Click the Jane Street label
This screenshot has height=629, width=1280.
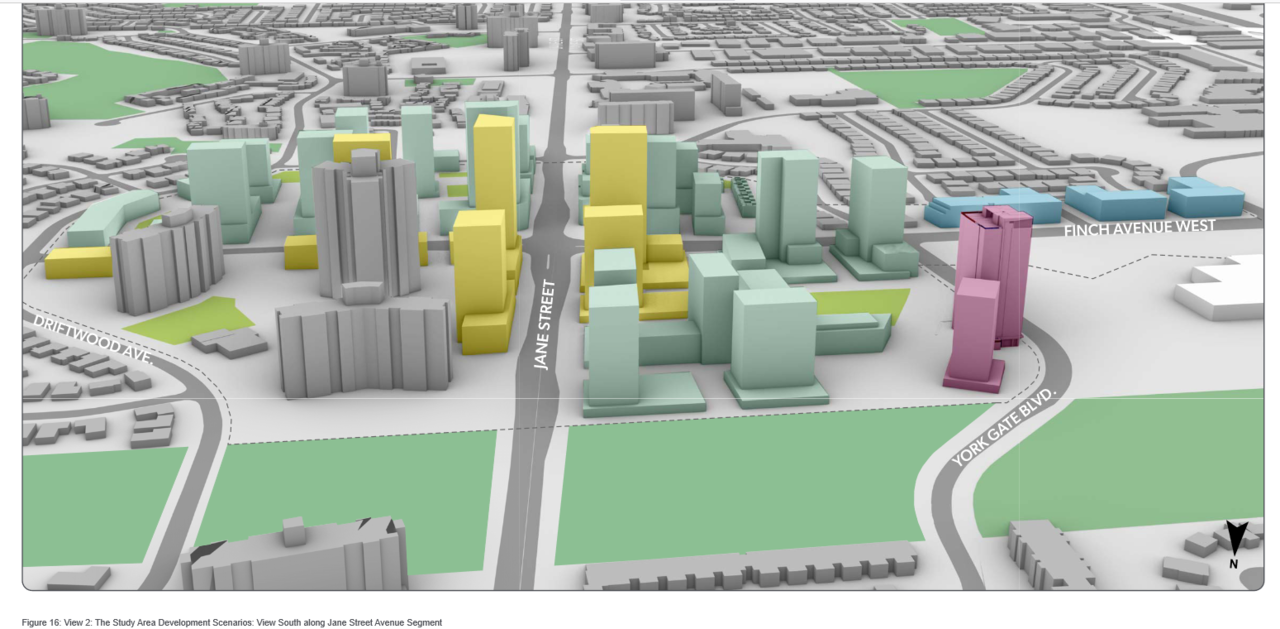[x=542, y=324]
